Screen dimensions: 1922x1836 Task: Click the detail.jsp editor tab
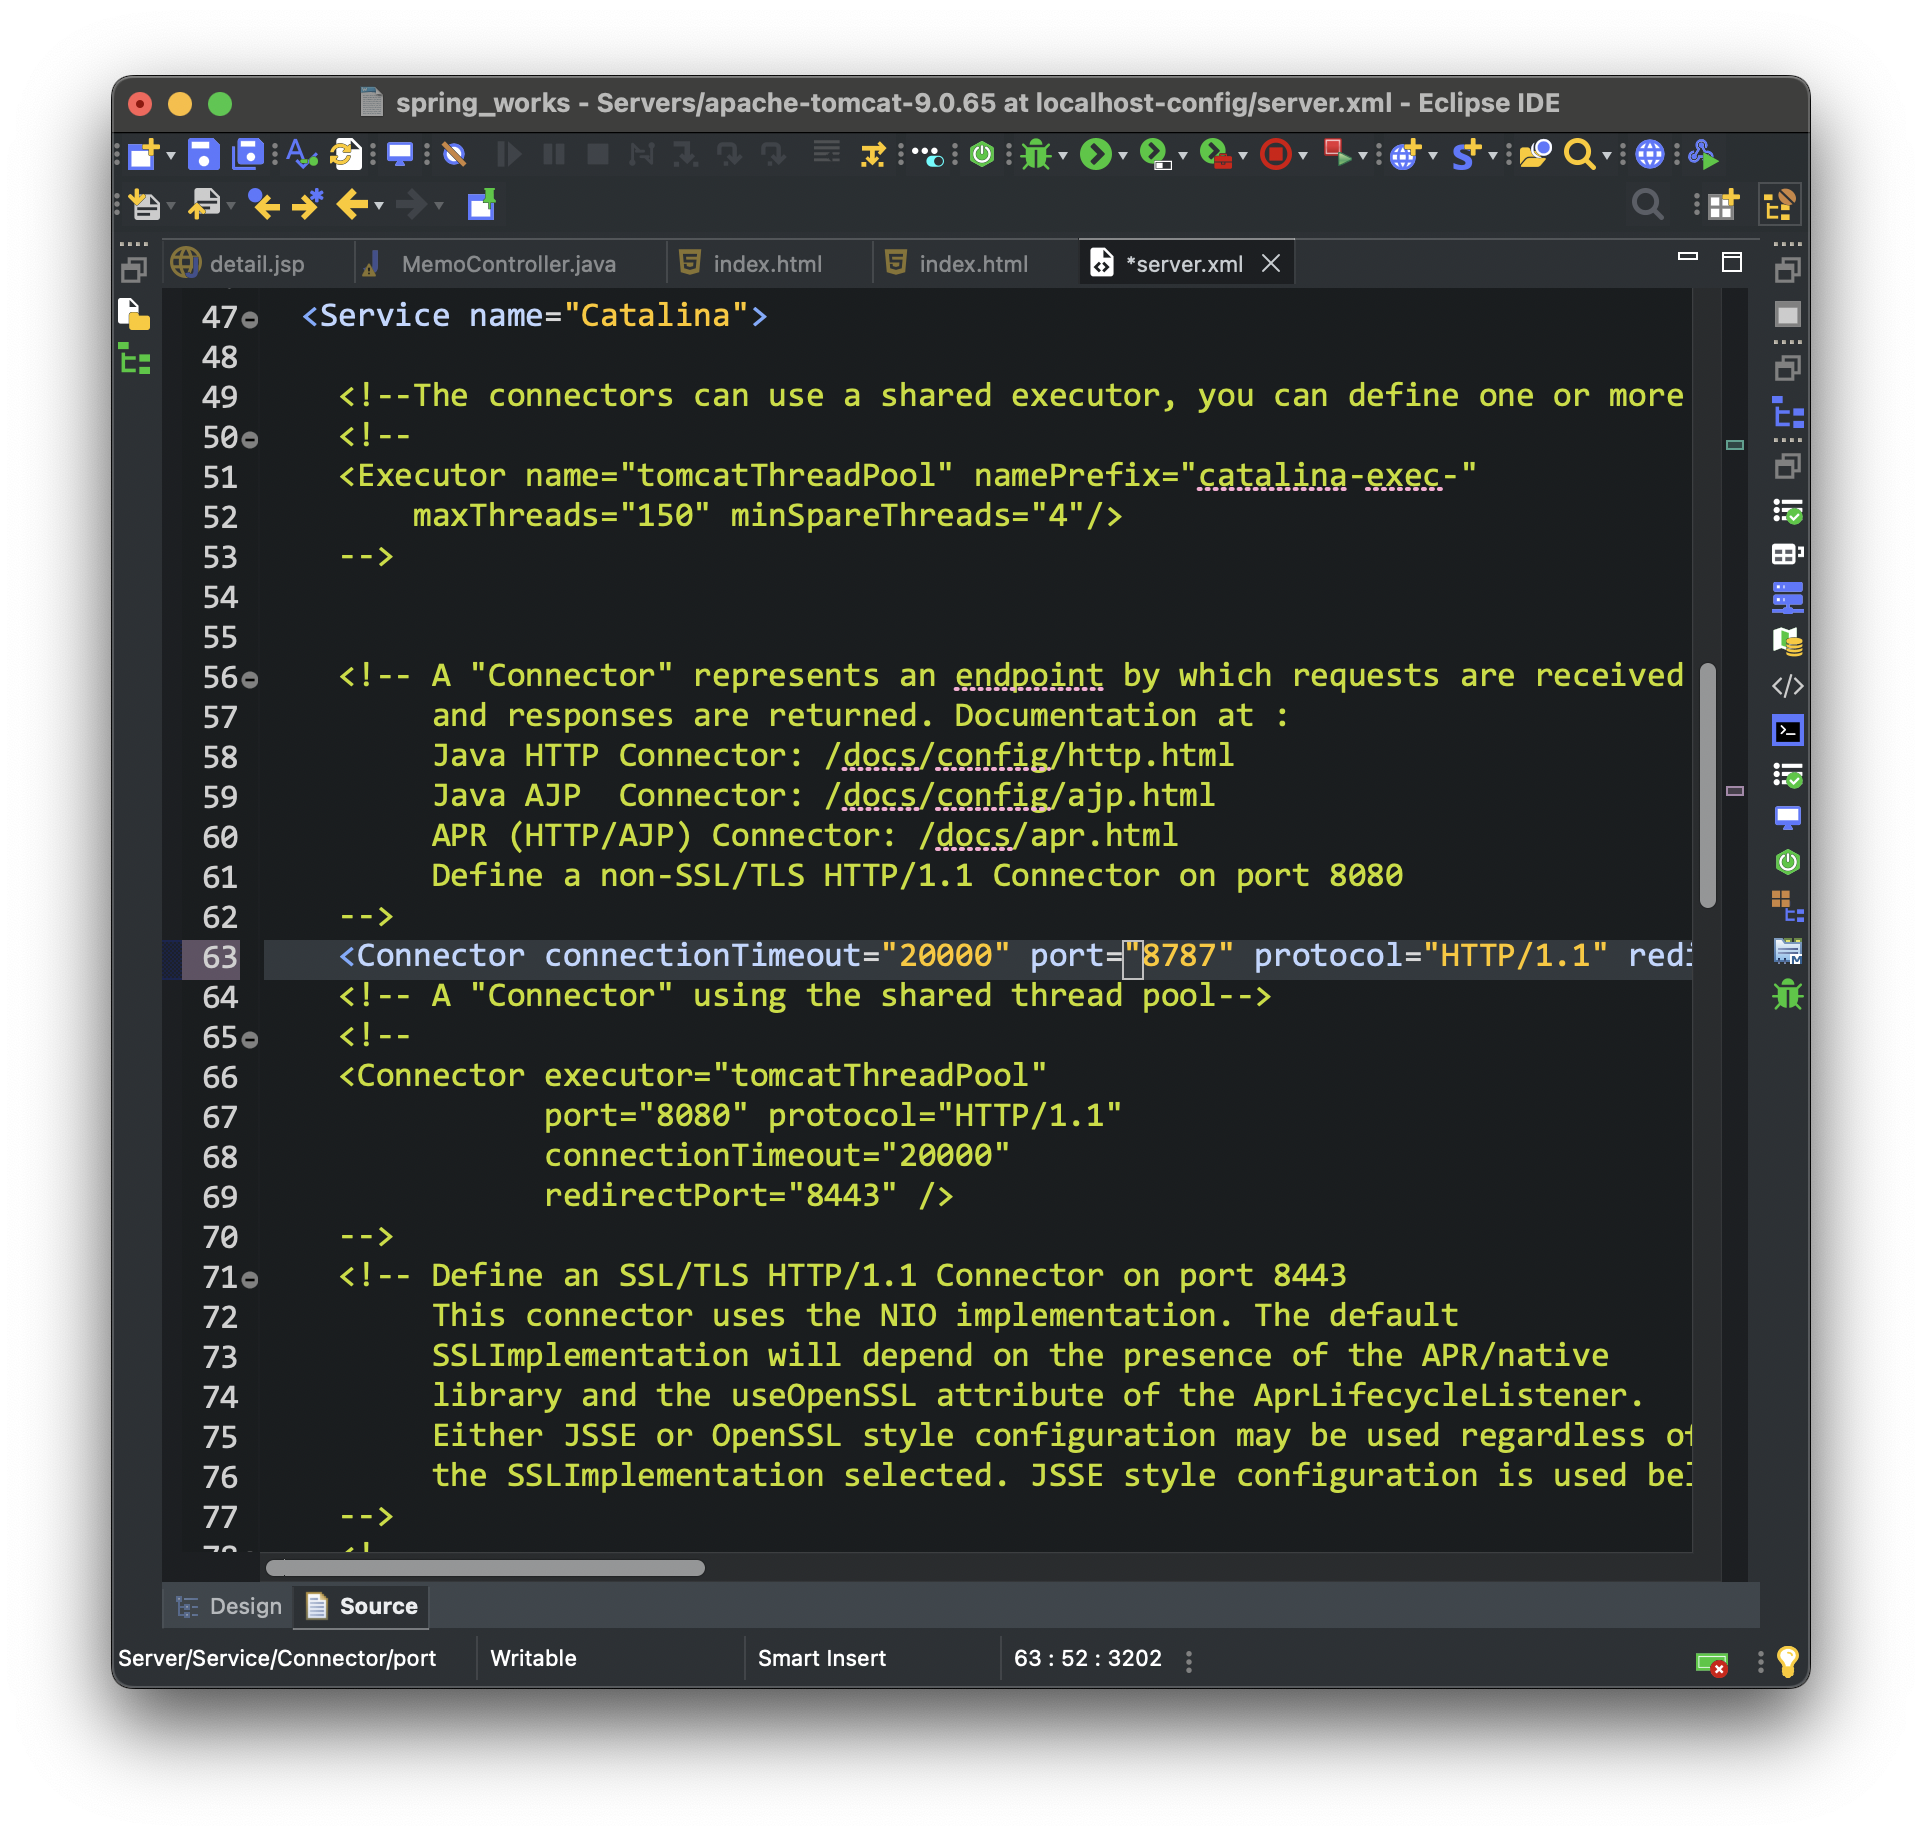(256, 264)
